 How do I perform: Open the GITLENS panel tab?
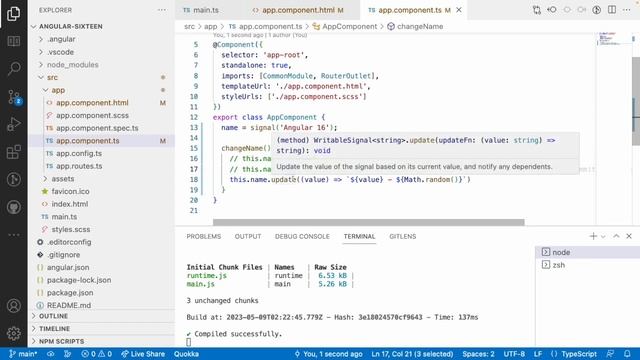[402, 236]
